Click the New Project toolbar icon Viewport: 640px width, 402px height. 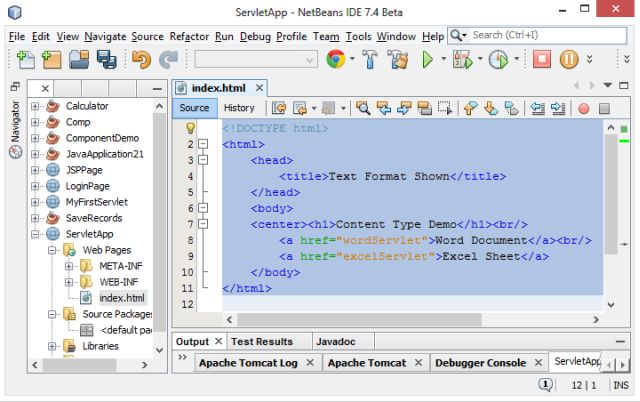point(51,60)
